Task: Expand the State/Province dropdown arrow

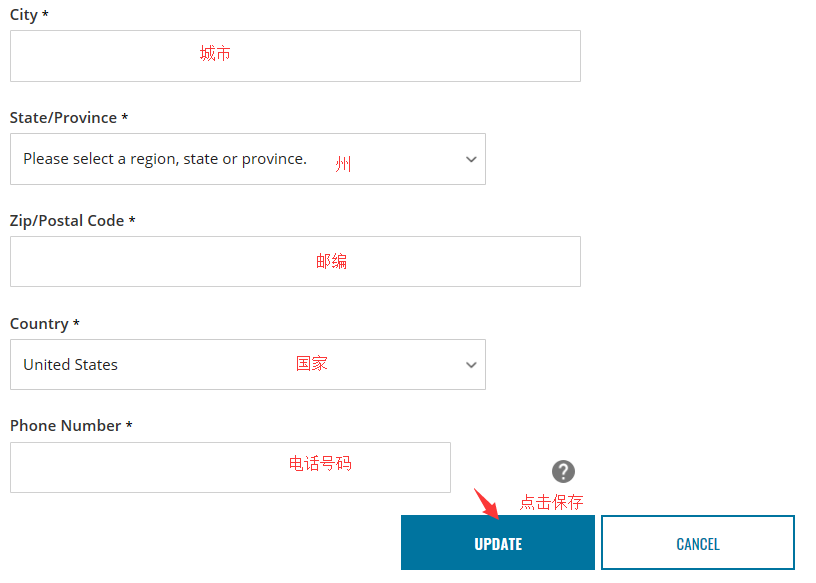Action: [x=471, y=159]
